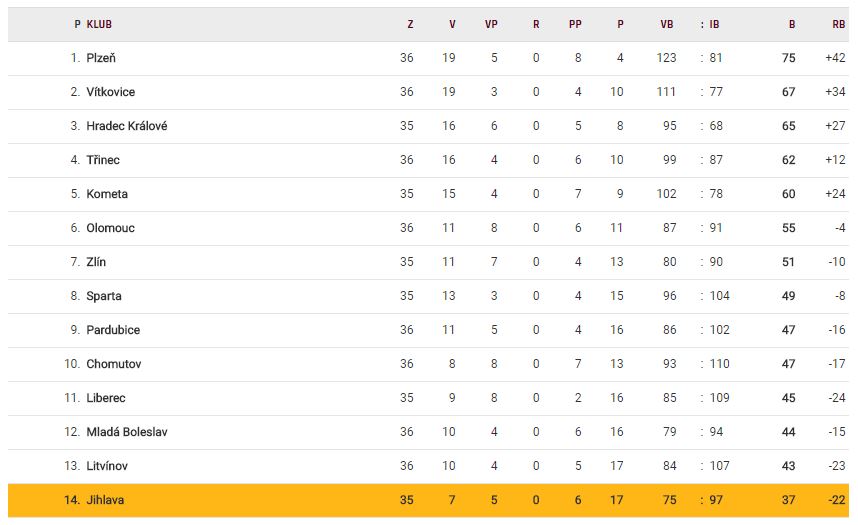This screenshot has width=858, height=525.
Task: Select the RB column header
Action: (x=838, y=24)
